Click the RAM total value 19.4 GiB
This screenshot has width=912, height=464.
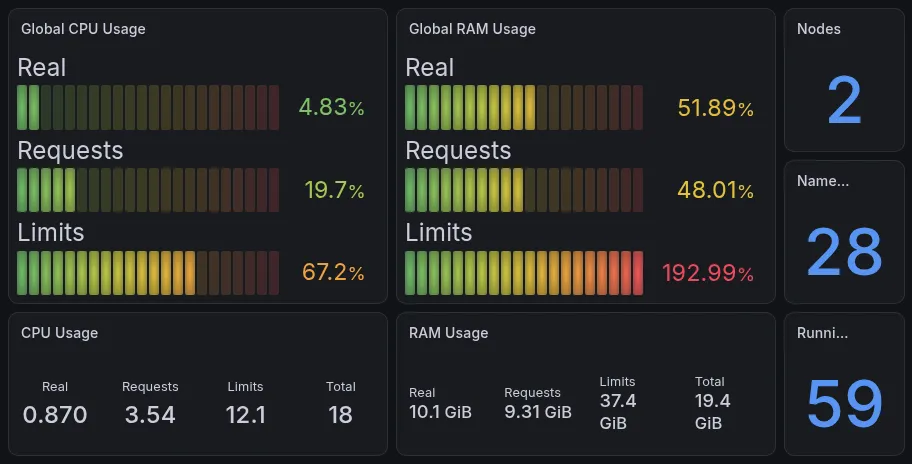[x=712, y=412]
